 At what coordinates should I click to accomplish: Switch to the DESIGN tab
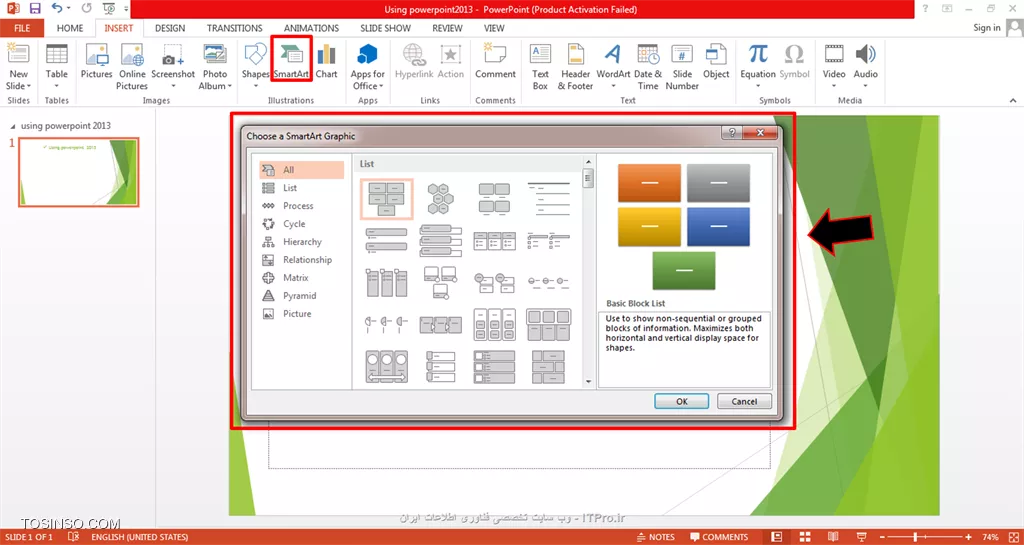click(170, 28)
